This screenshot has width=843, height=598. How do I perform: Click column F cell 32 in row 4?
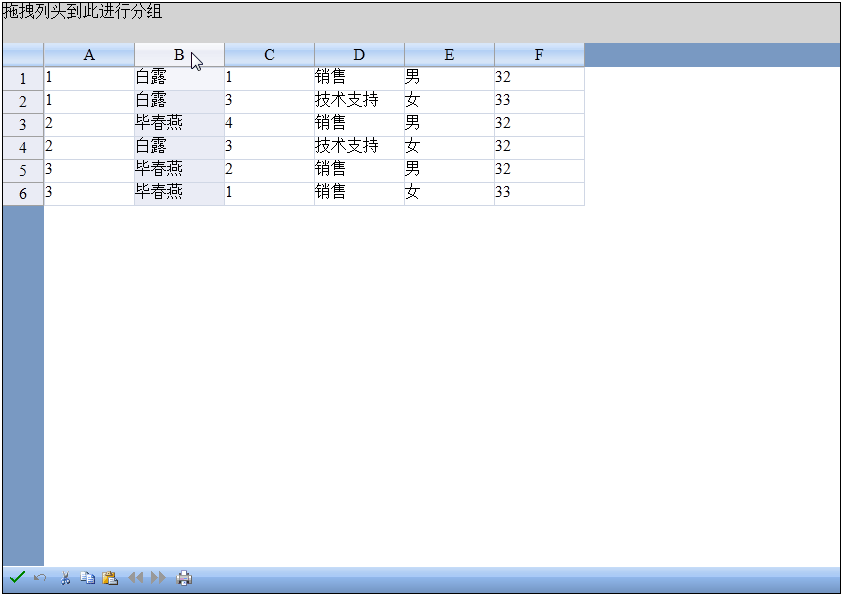(x=539, y=148)
